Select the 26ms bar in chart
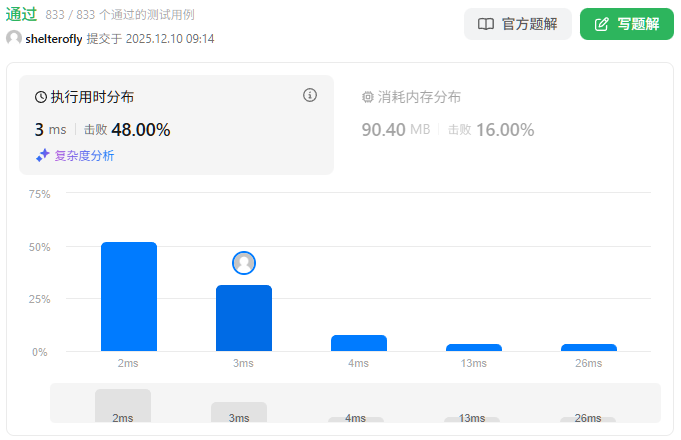Image resolution: width=681 pixels, height=440 pixels. 589,347
